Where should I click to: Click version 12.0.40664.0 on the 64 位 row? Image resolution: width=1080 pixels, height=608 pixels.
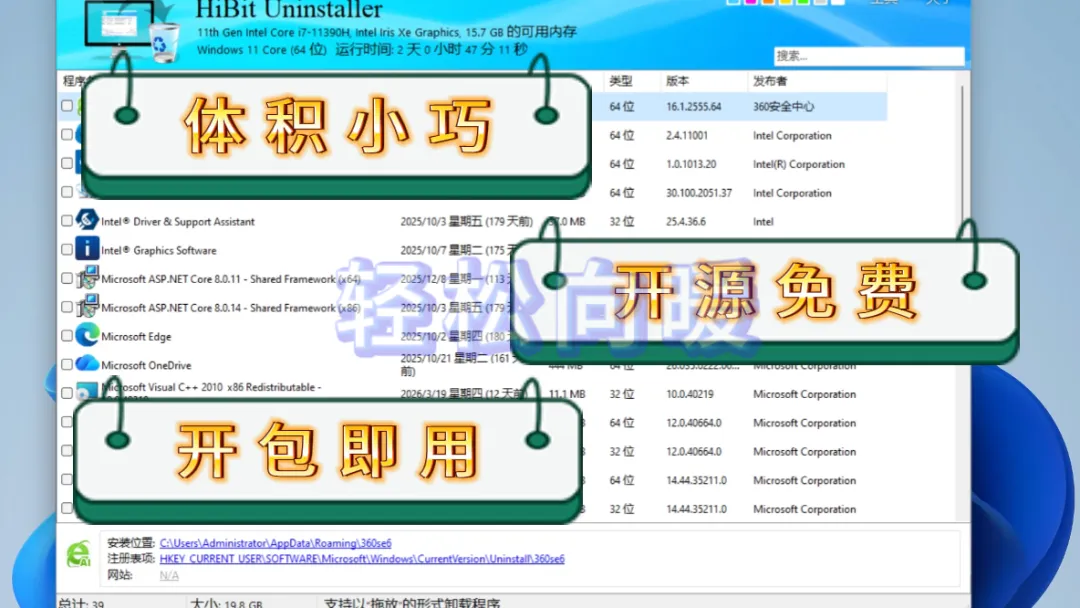[694, 423]
